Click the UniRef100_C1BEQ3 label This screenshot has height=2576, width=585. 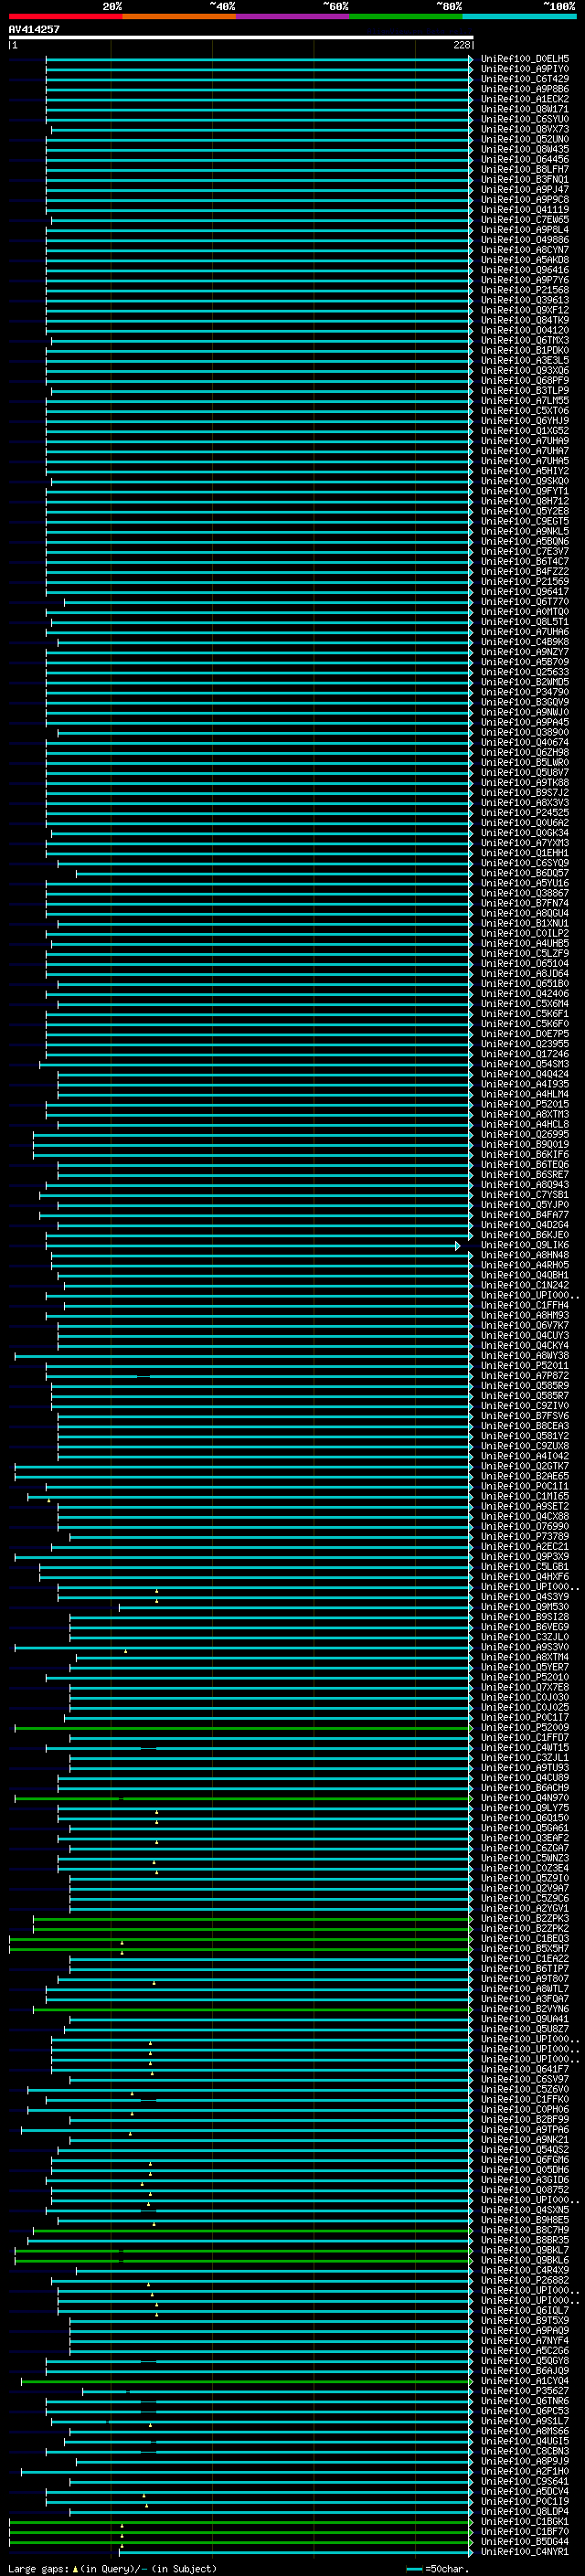point(524,1939)
